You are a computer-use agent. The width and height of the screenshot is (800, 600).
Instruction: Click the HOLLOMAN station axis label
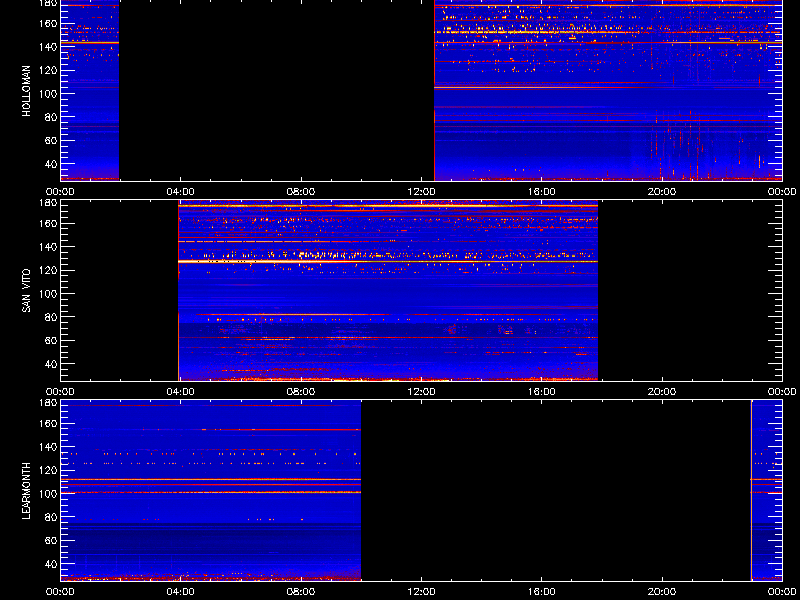[x=27, y=91]
